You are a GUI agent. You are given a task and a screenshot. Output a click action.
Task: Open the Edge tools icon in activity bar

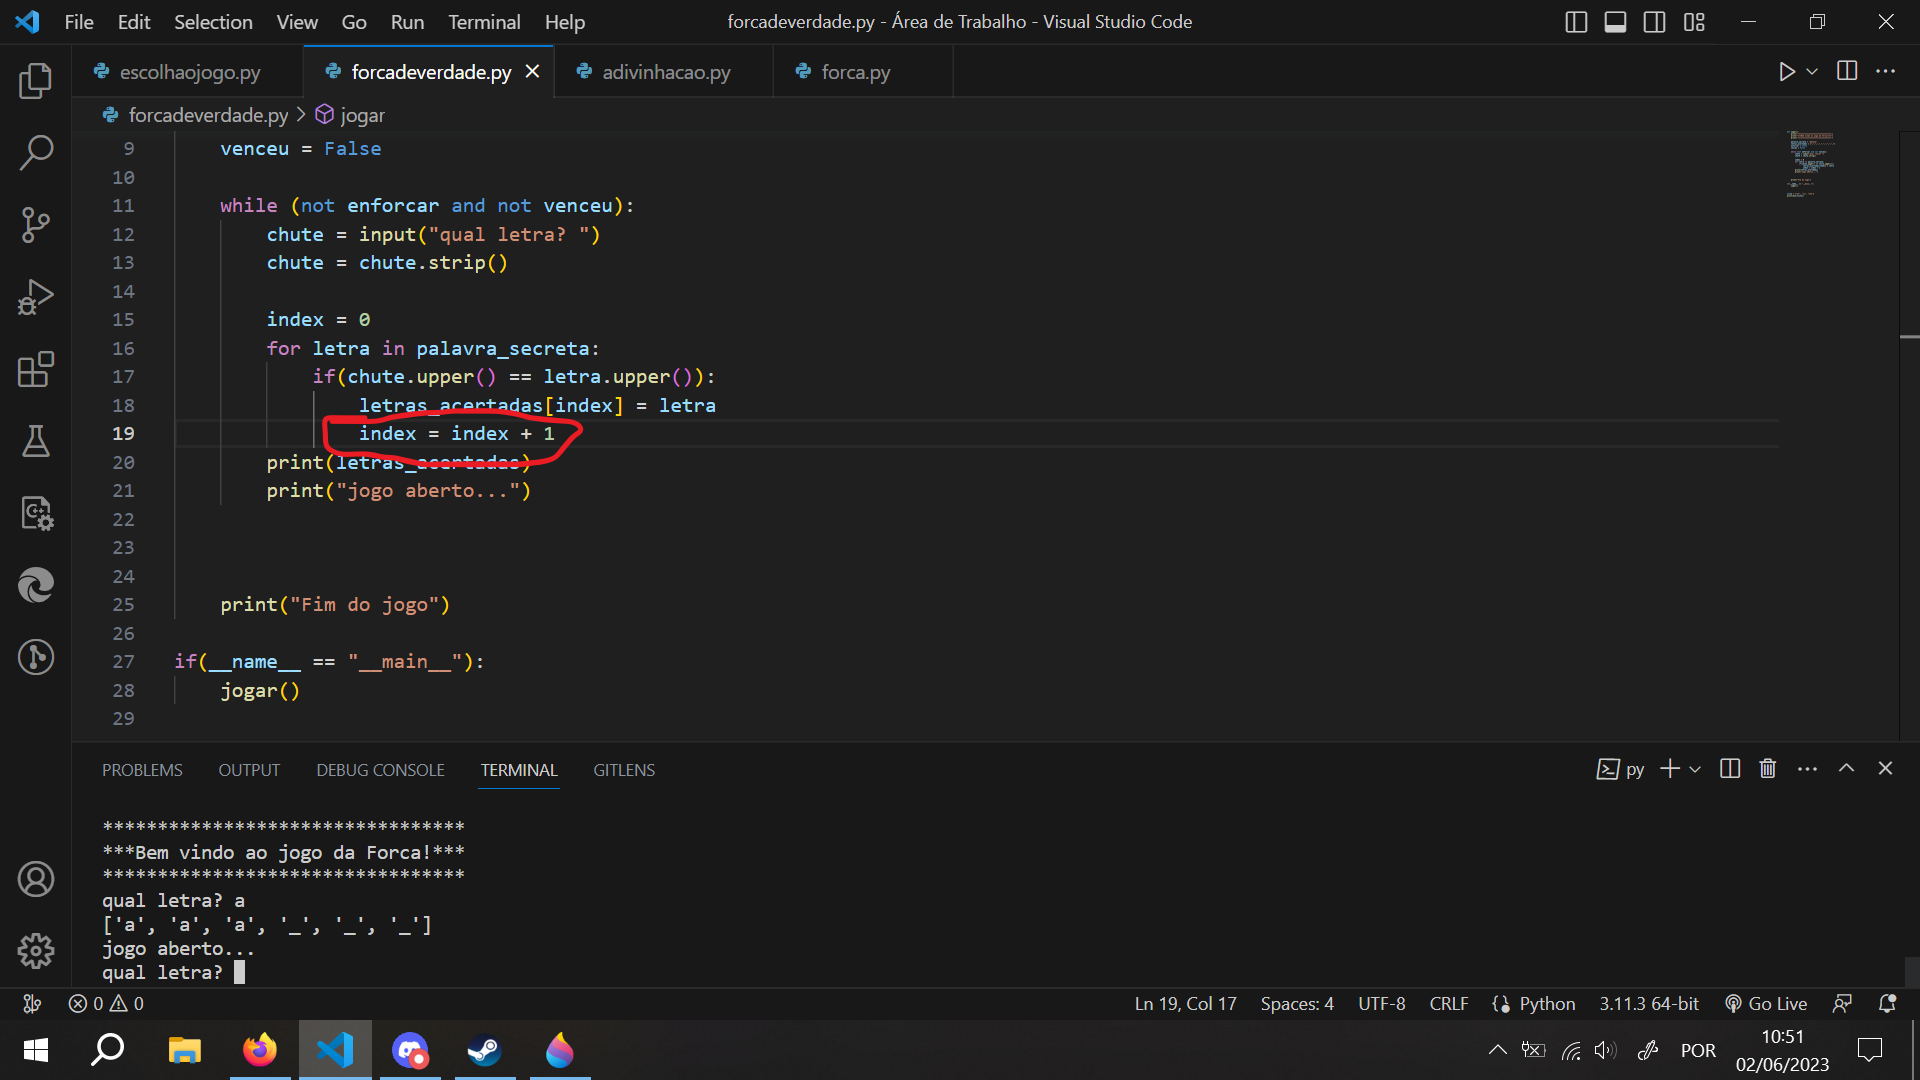(36, 585)
